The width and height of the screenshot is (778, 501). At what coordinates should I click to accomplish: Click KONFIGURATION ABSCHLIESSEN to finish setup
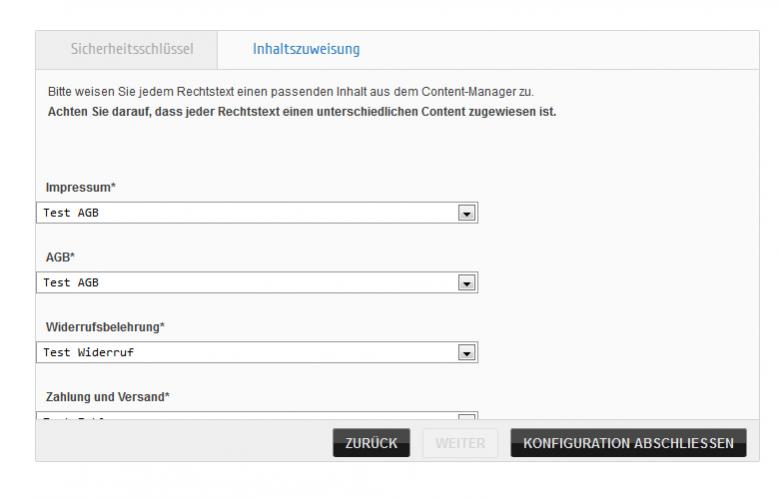[x=628, y=442]
